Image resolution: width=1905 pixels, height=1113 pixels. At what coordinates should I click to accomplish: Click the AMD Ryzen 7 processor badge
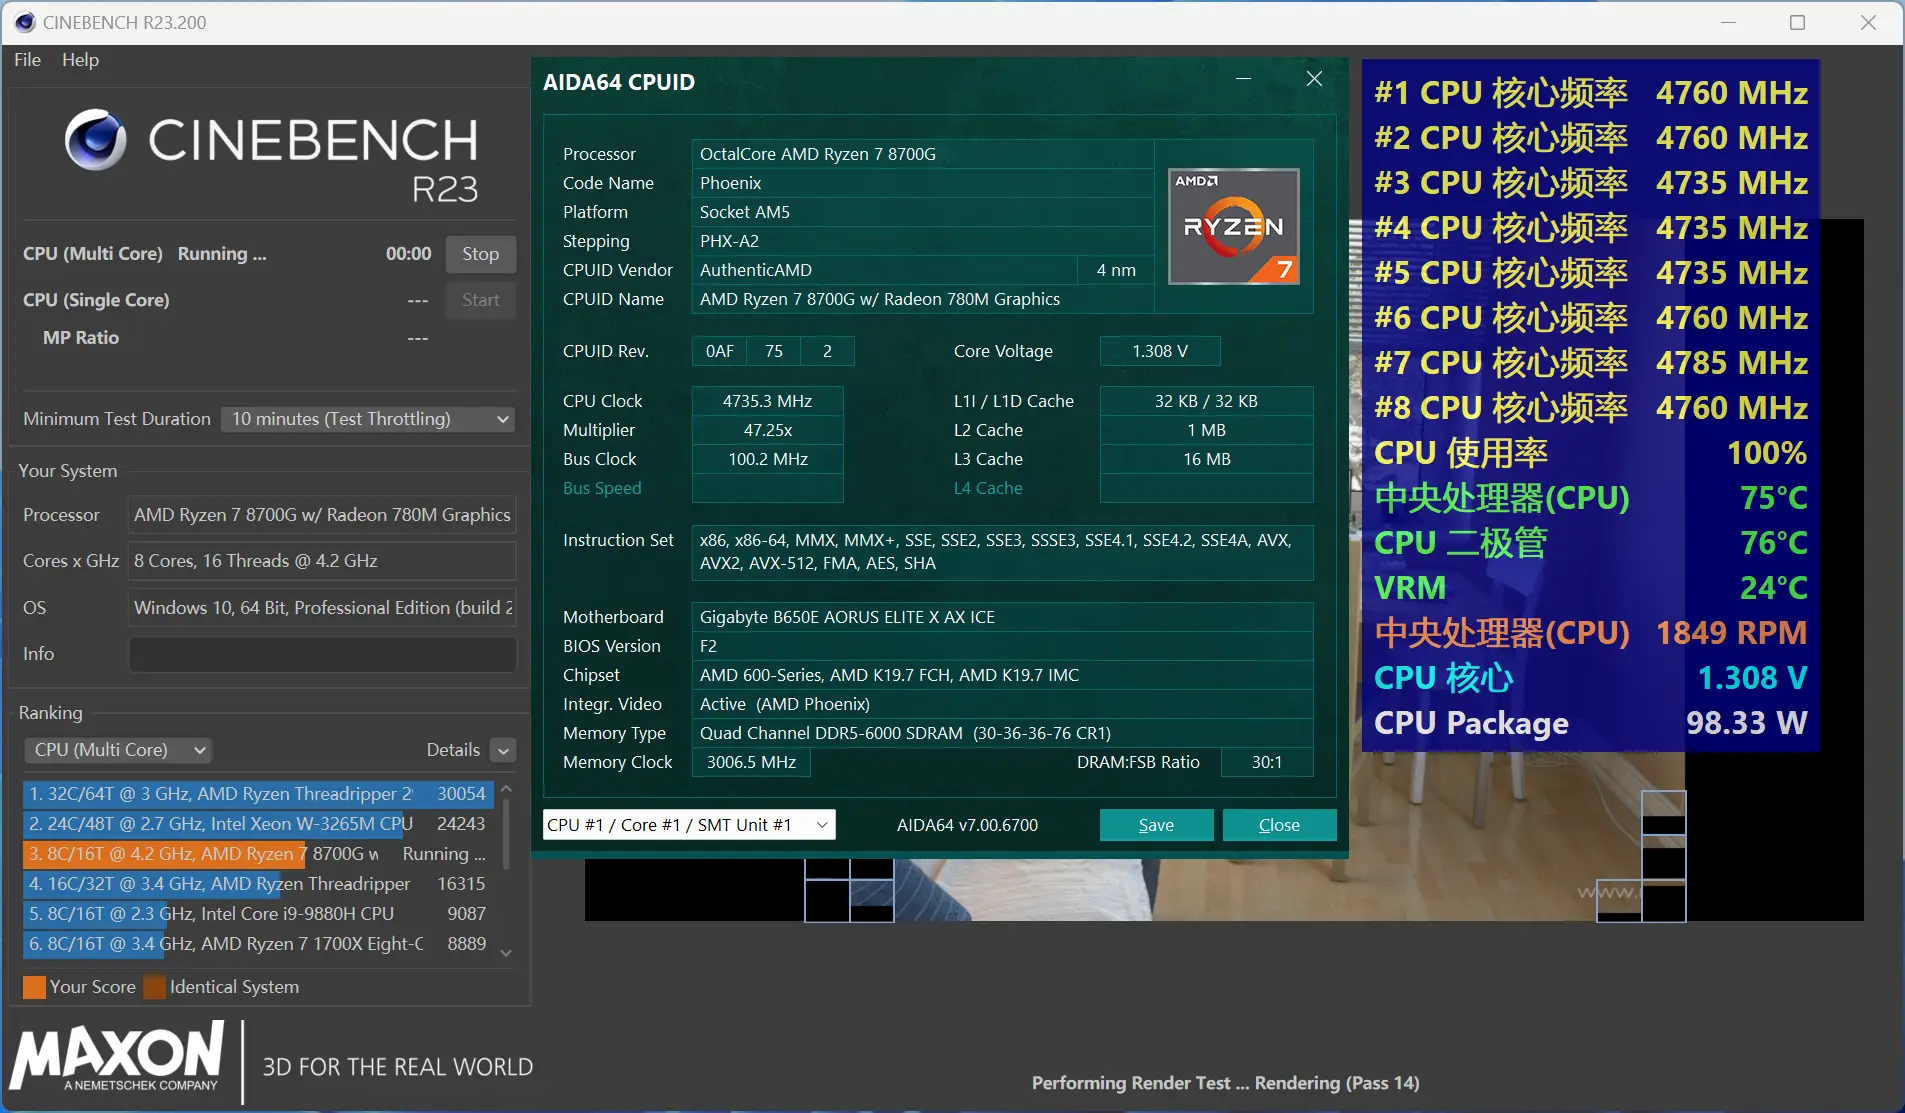1233,227
